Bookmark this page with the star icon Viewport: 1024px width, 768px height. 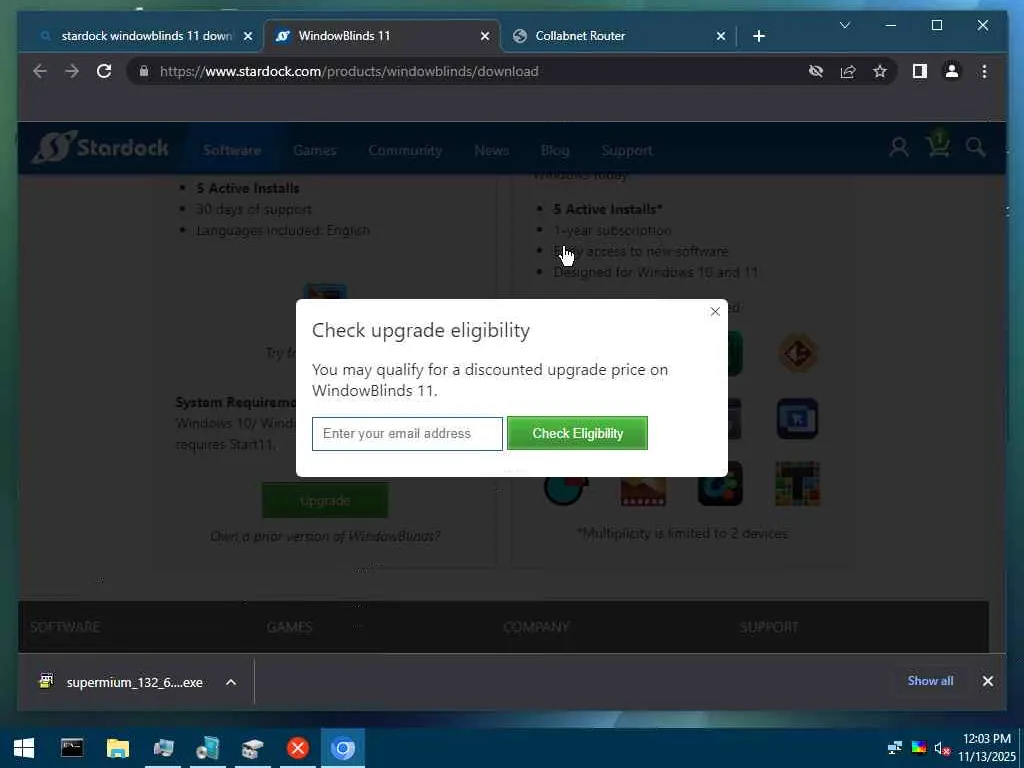tap(880, 71)
